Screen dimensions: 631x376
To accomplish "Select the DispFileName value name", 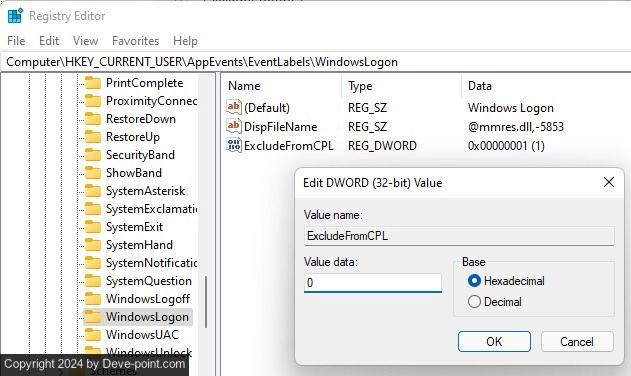I will pyautogui.click(x=280, y=126).
